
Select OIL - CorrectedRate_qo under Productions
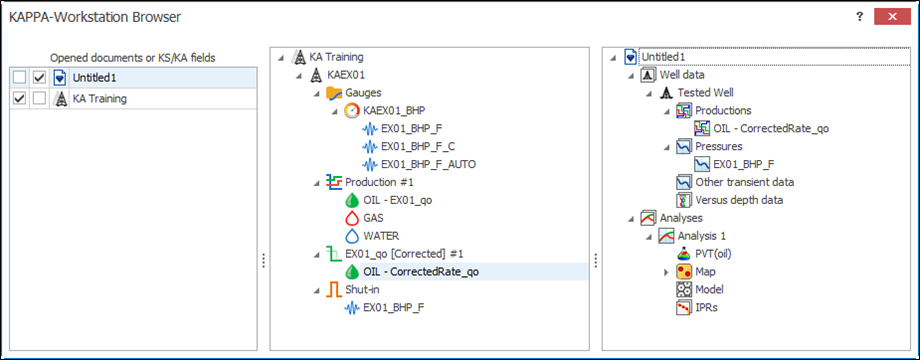point(771,128)
